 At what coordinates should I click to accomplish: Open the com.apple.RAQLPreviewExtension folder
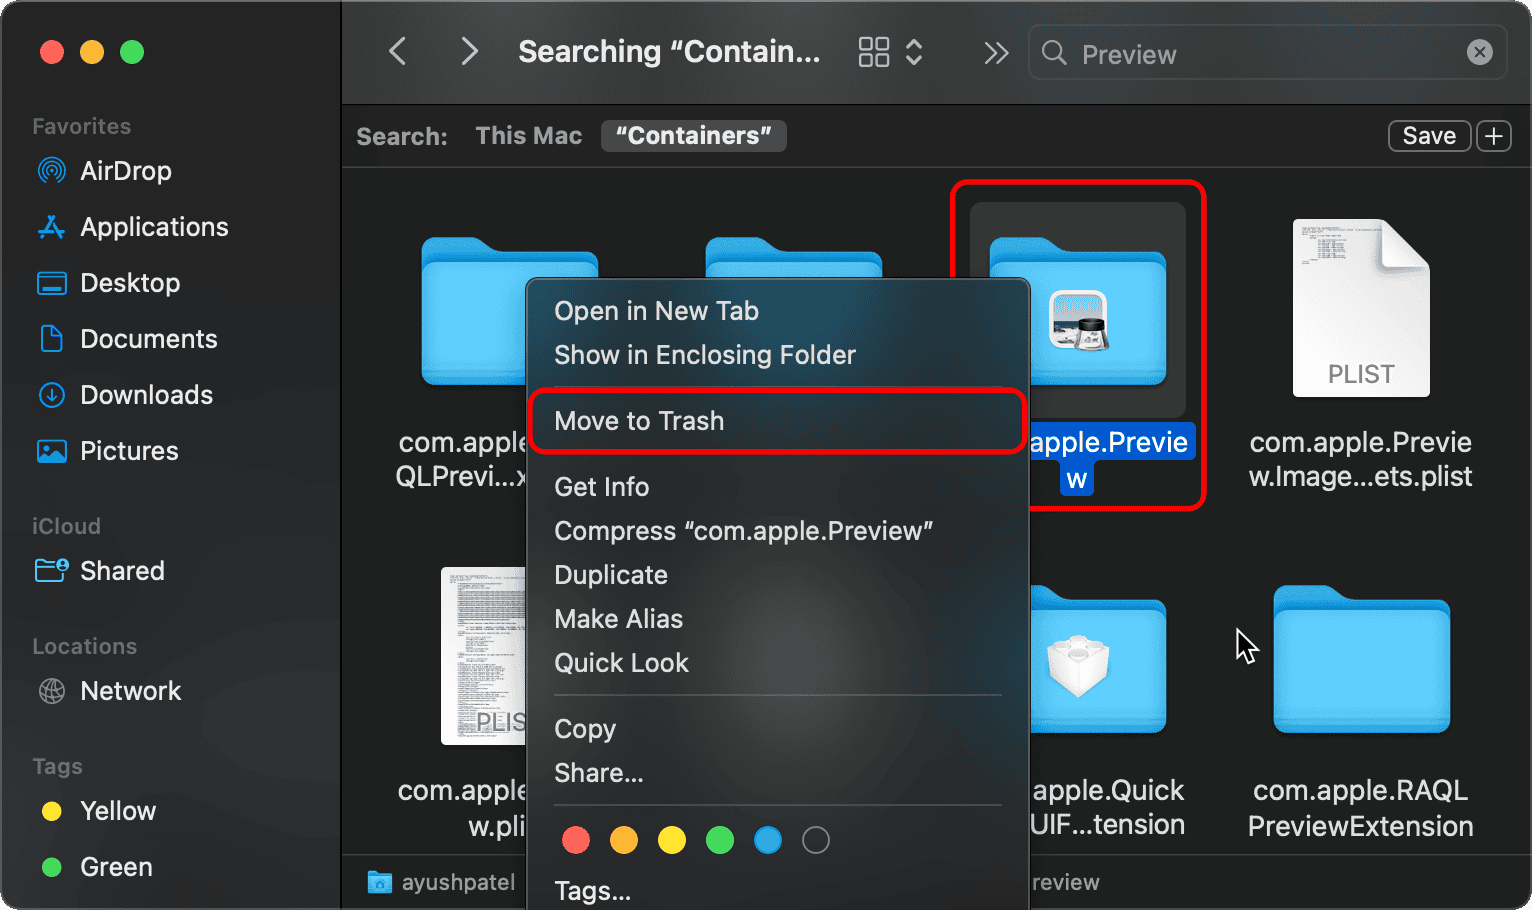1360,662
